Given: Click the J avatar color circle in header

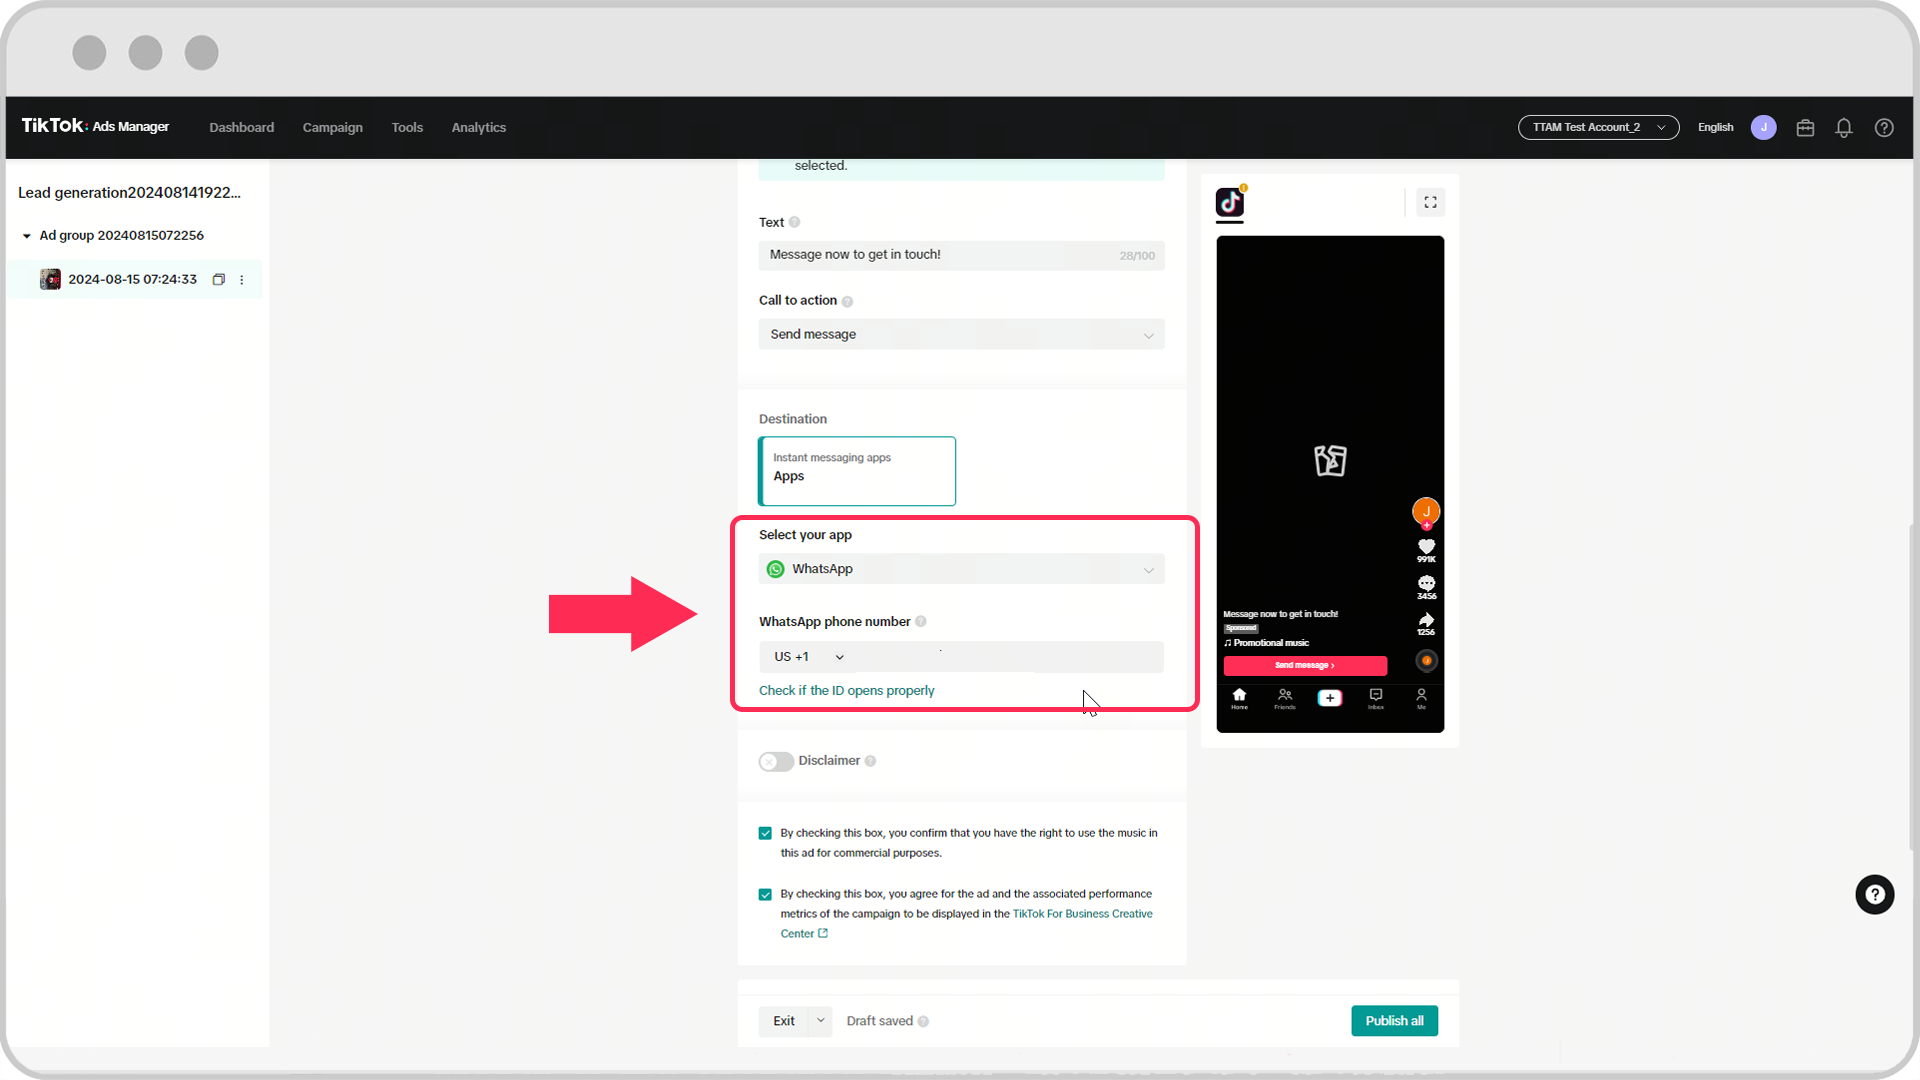Looking at the screenshot, I should click(1763, 128).
